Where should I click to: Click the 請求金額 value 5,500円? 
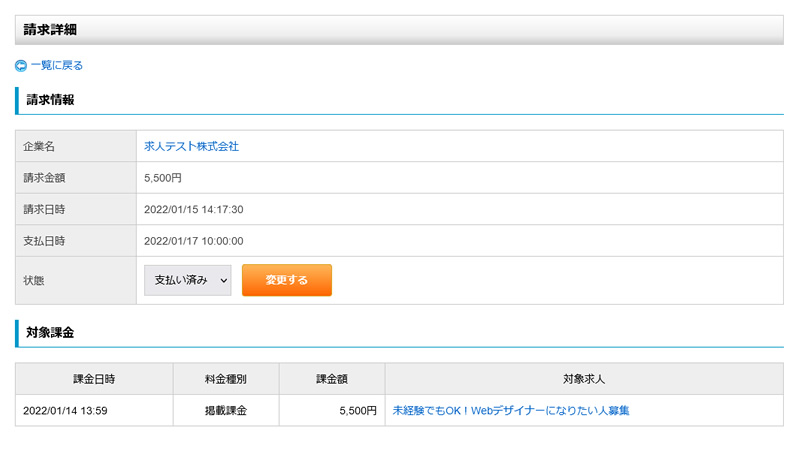[164, 178]
